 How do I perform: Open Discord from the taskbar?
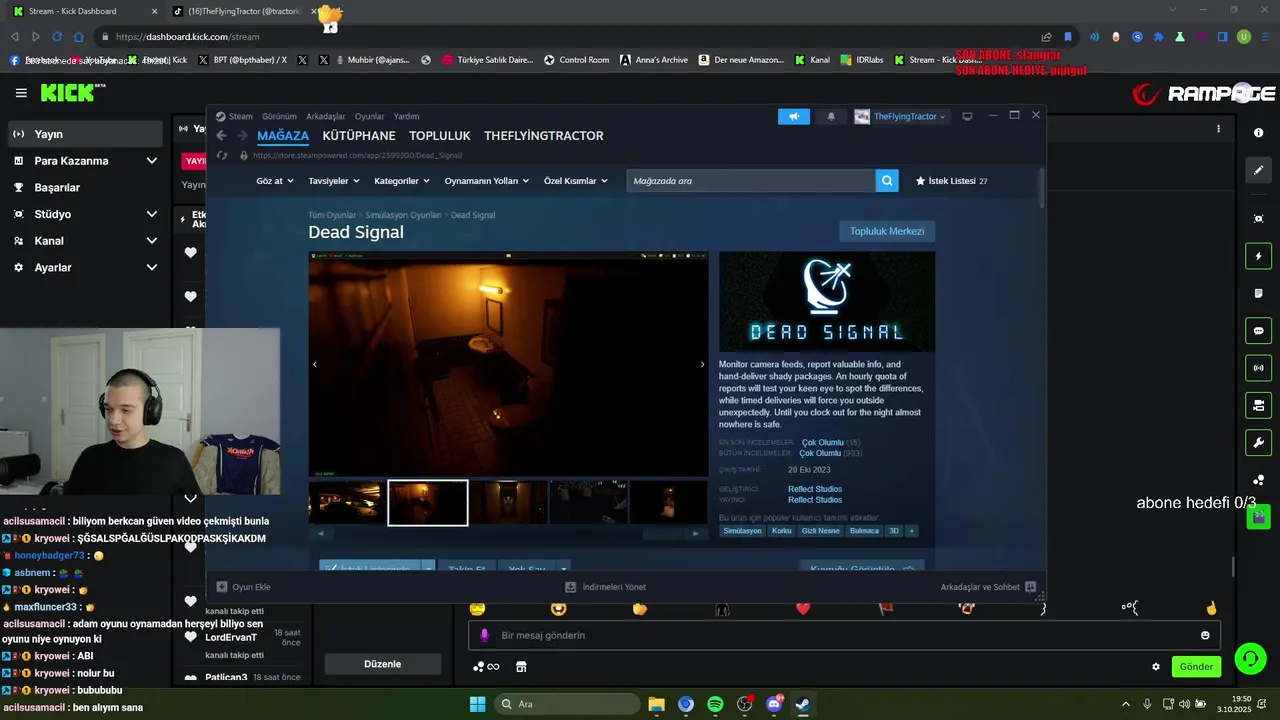774,704
